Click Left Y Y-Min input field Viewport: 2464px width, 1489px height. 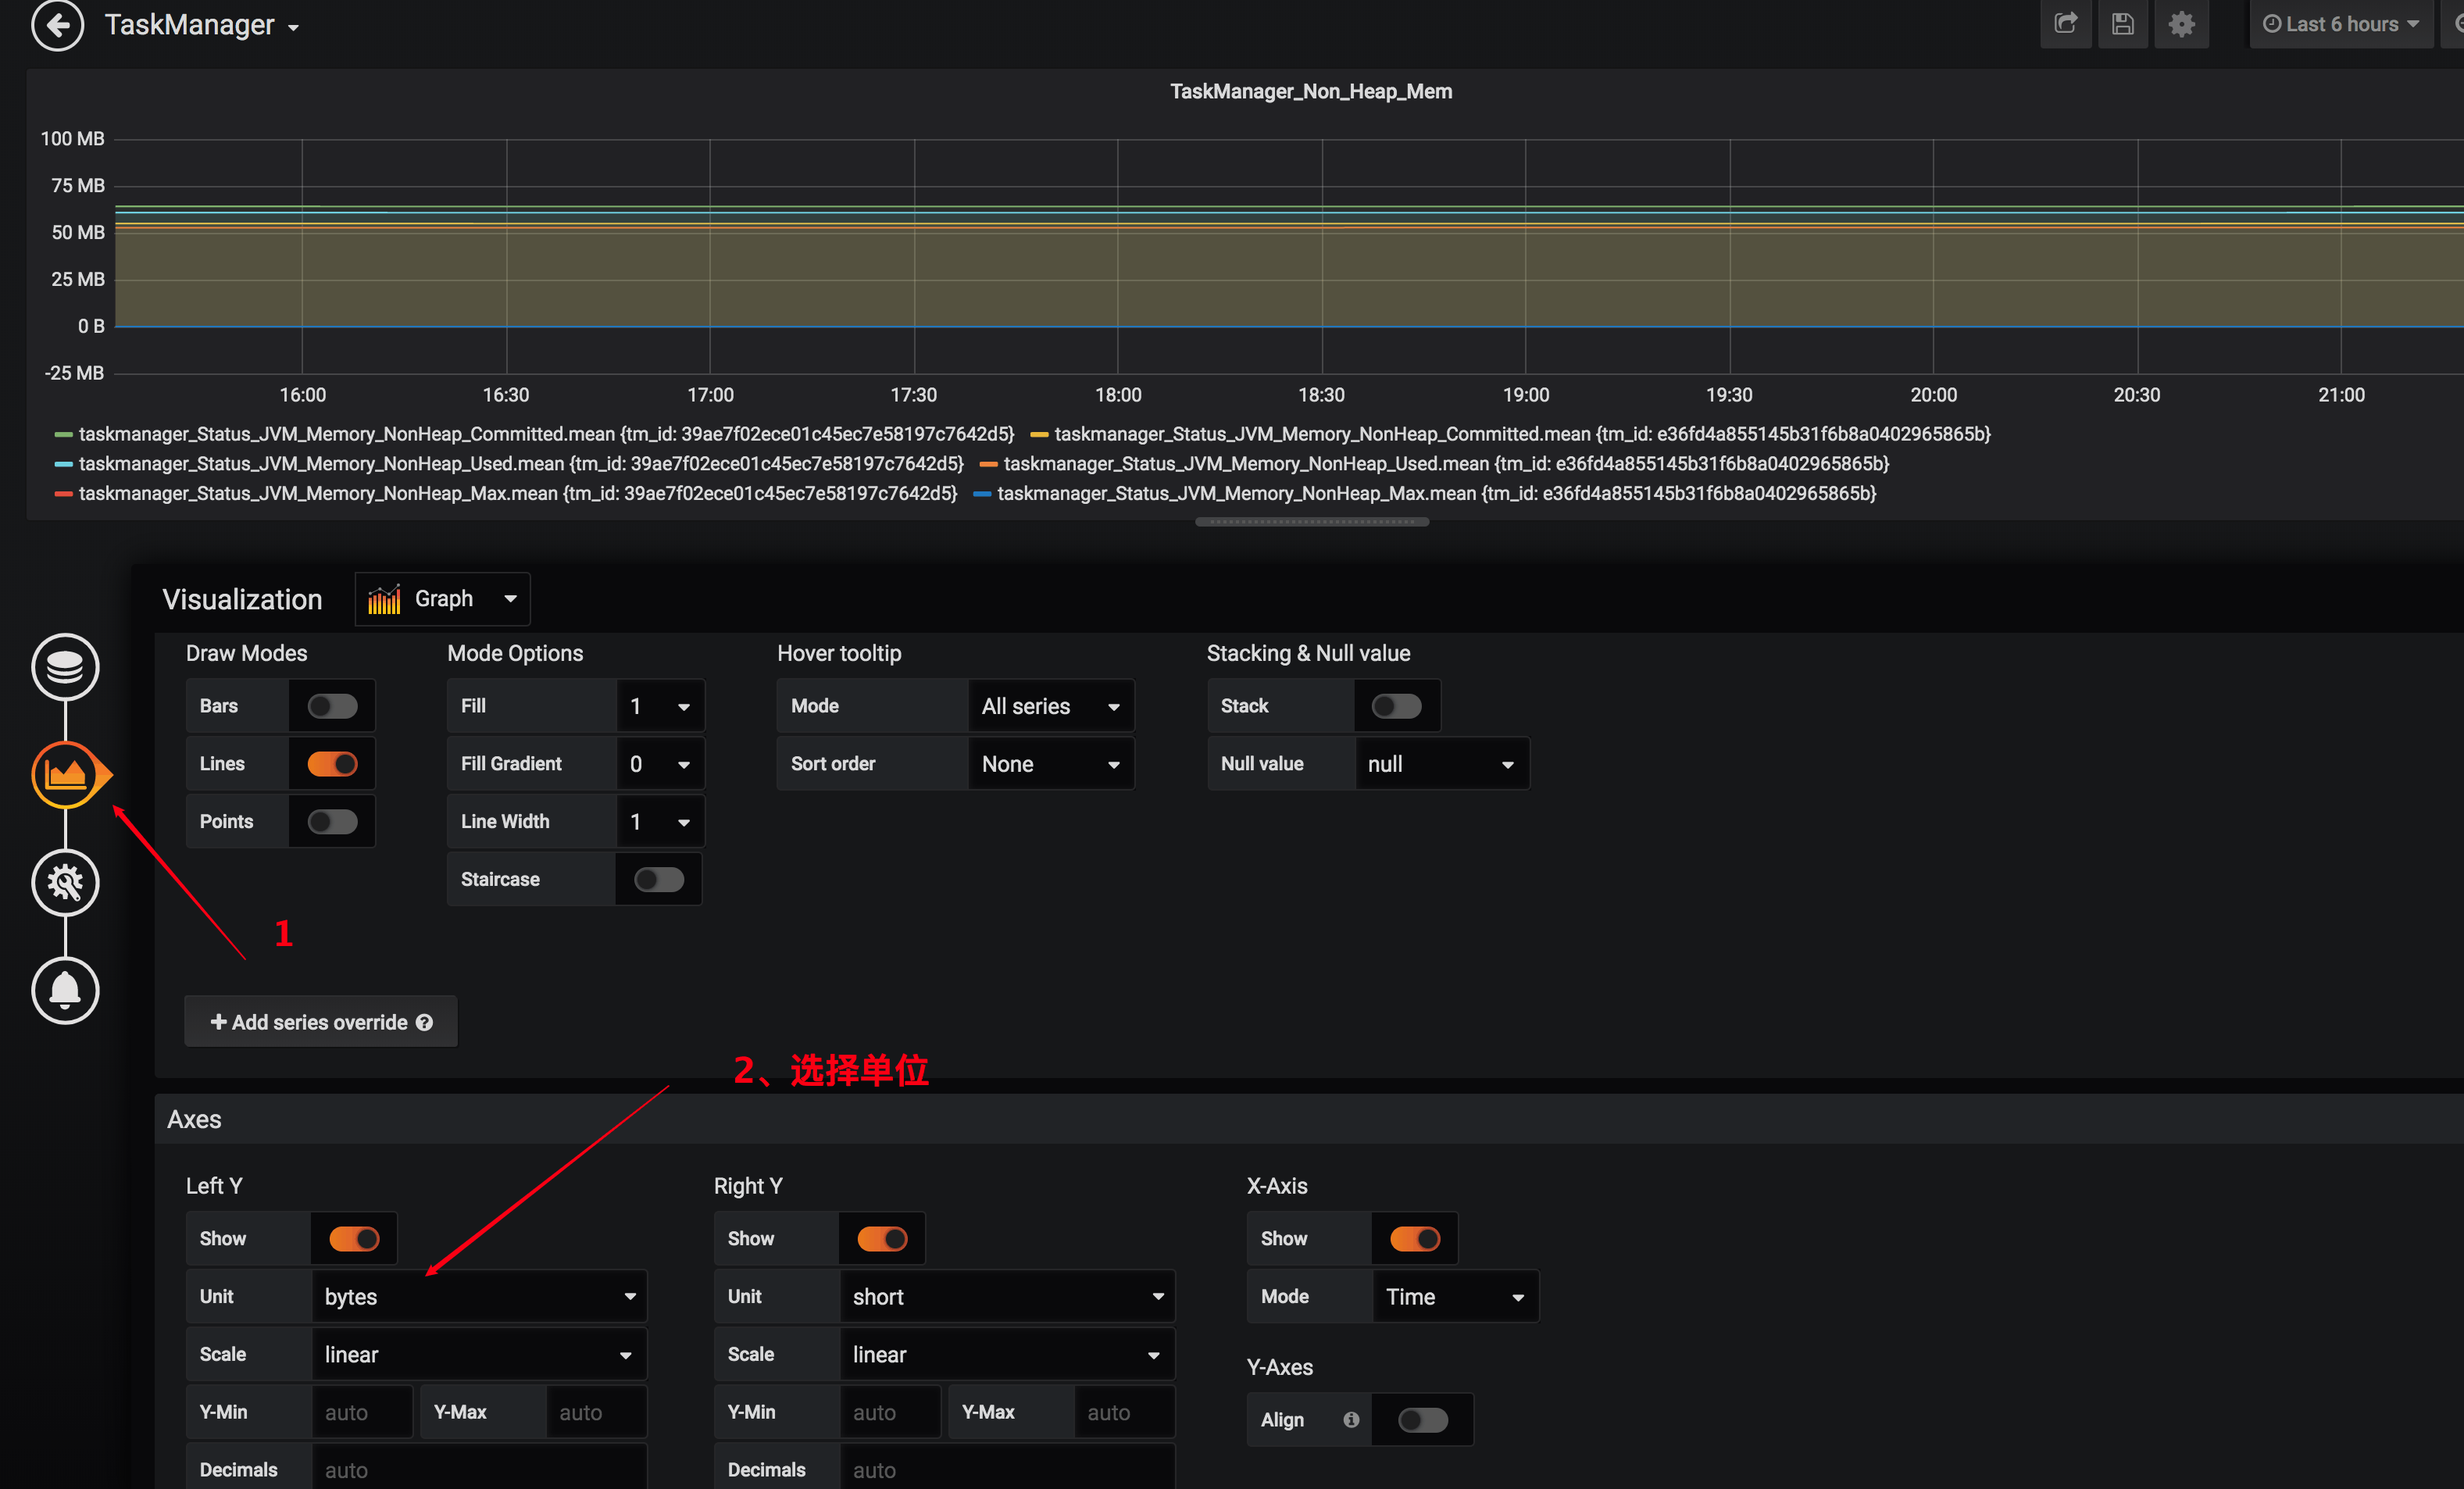click(x=363, y=1413)
